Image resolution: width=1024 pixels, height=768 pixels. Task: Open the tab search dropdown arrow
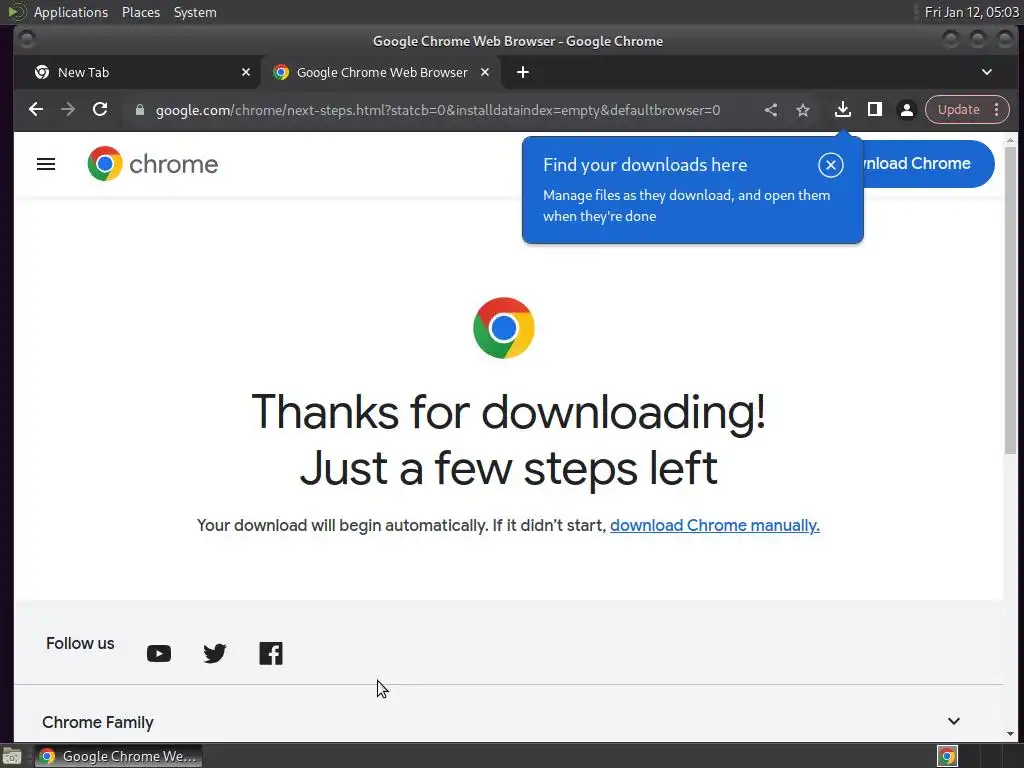click(x=987, y=72)
